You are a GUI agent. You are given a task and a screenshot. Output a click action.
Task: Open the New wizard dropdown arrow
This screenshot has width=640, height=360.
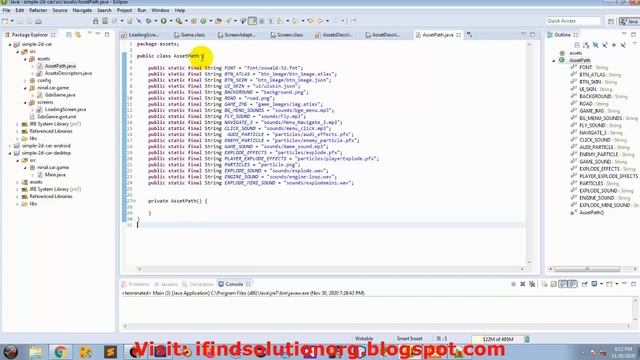[12, 21]
